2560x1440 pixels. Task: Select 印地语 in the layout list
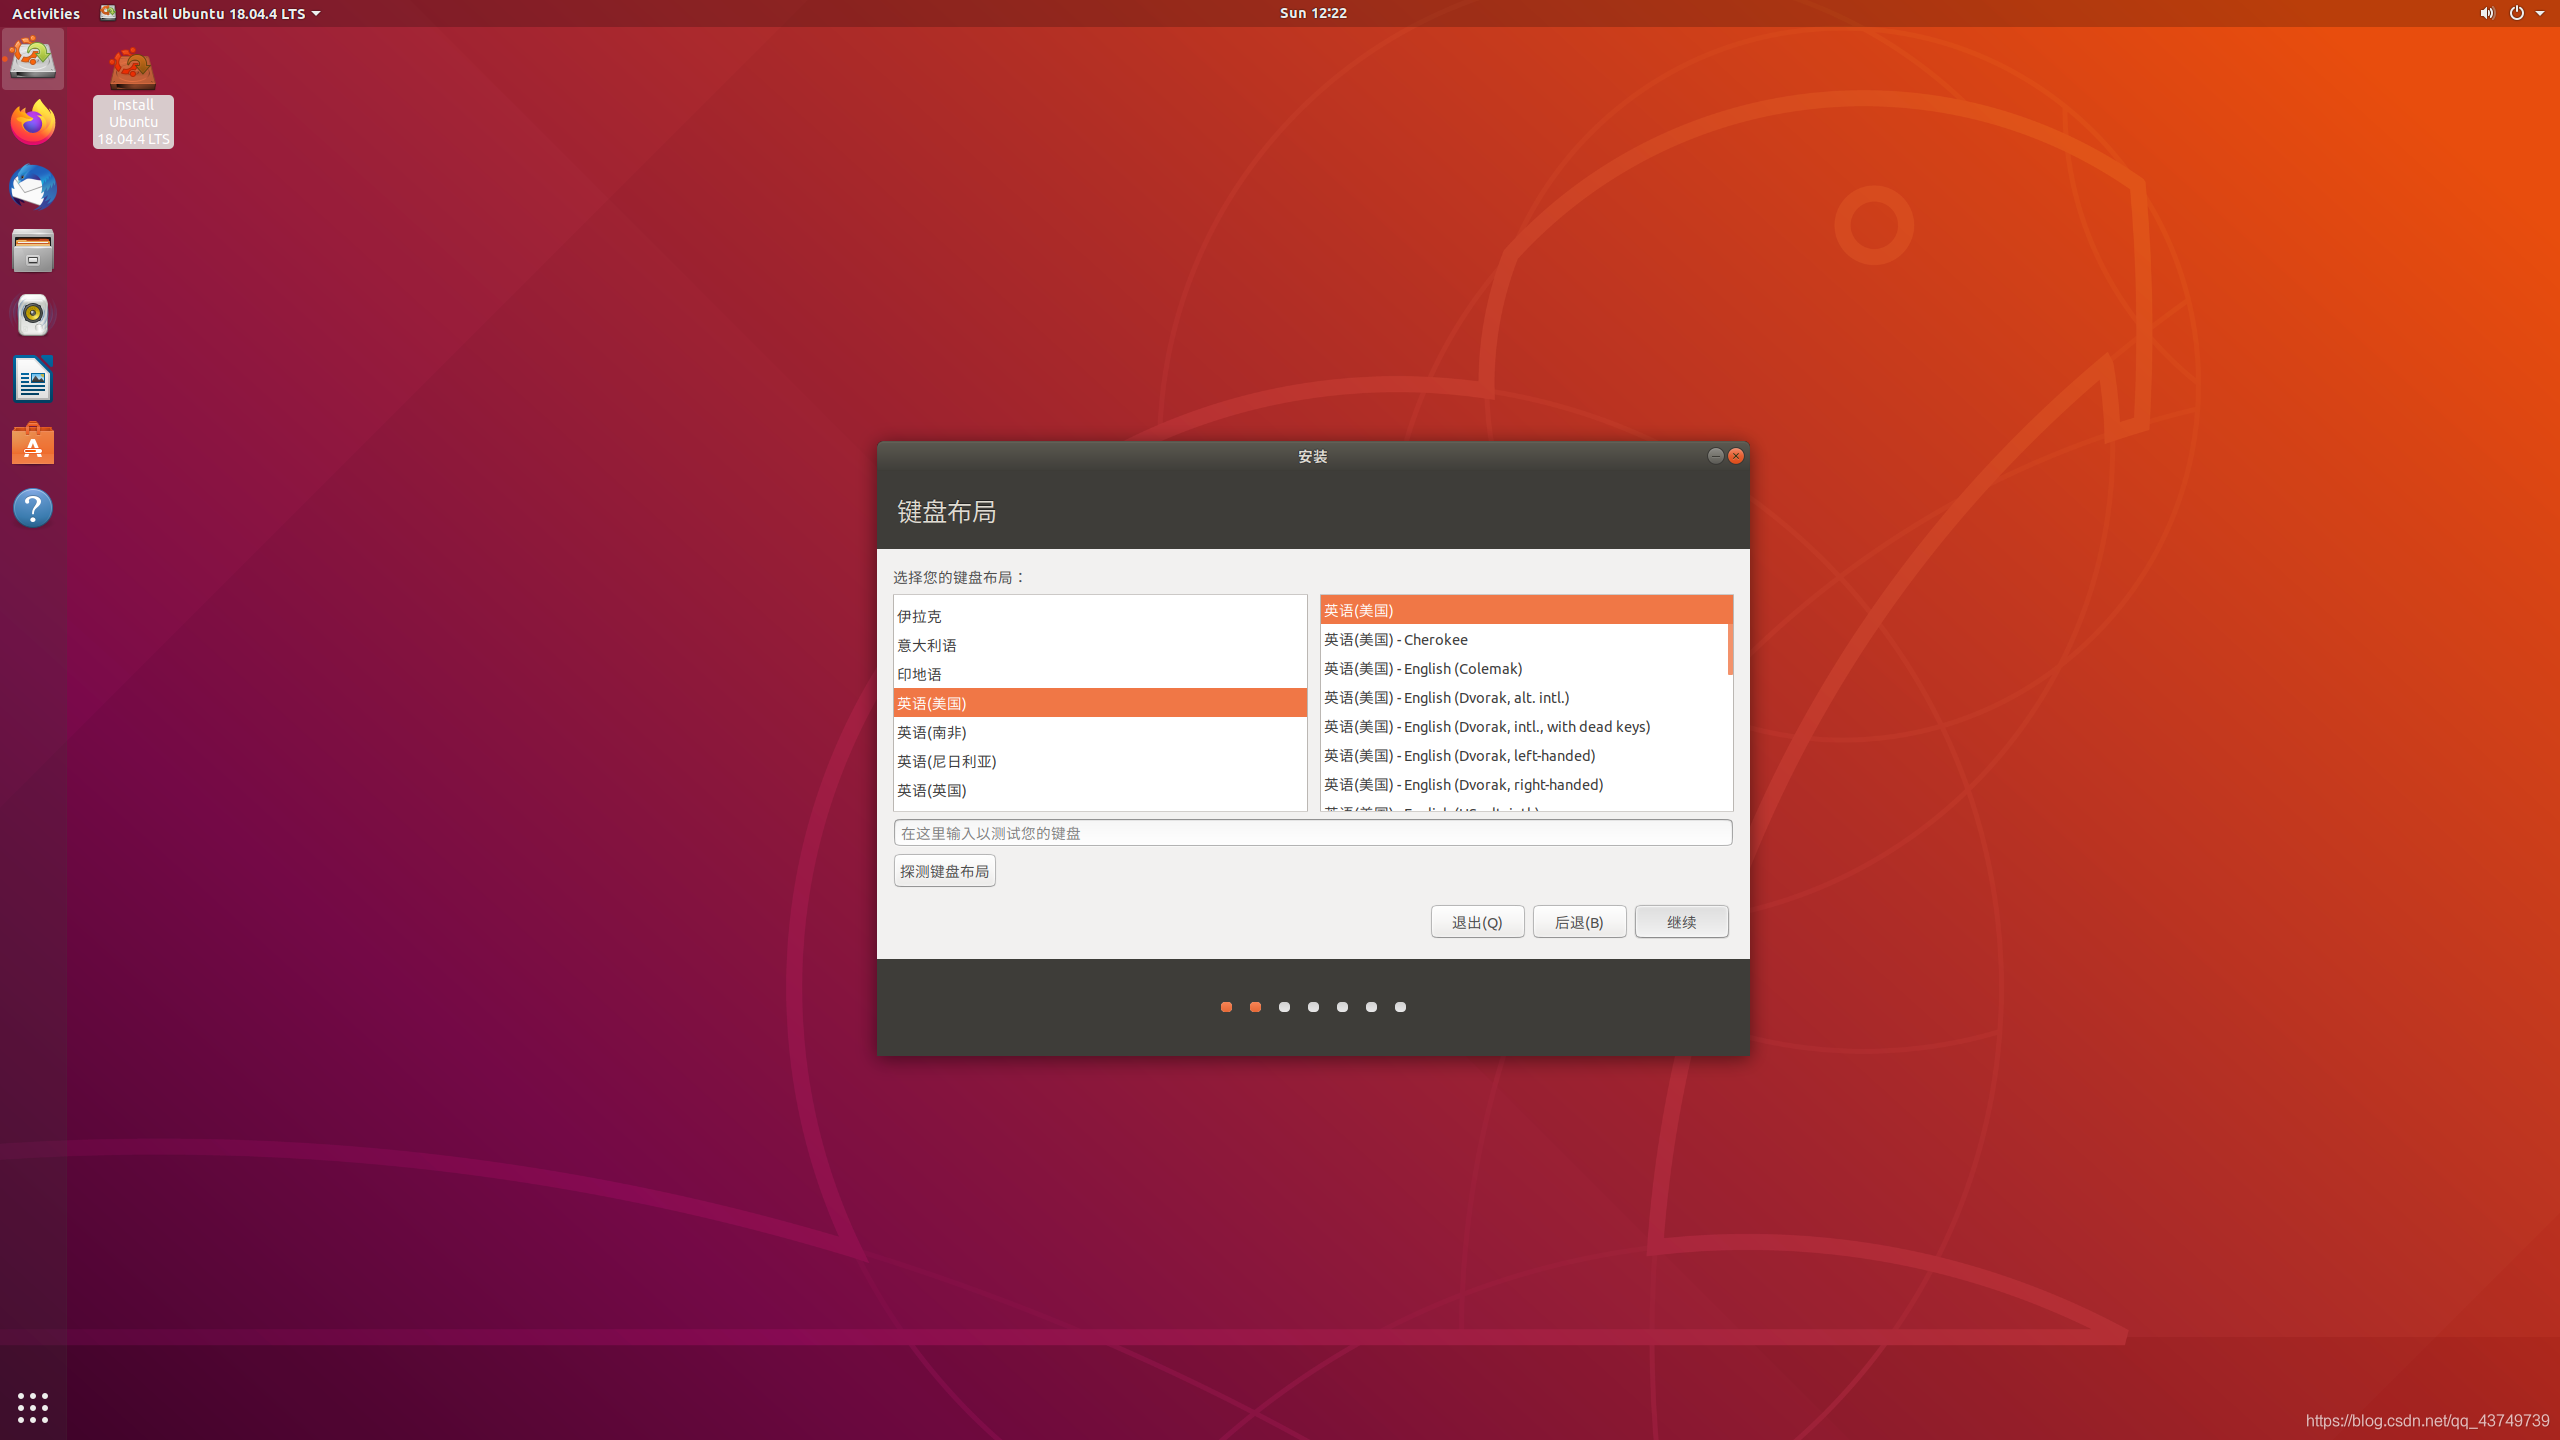[x=1100, y=674]
